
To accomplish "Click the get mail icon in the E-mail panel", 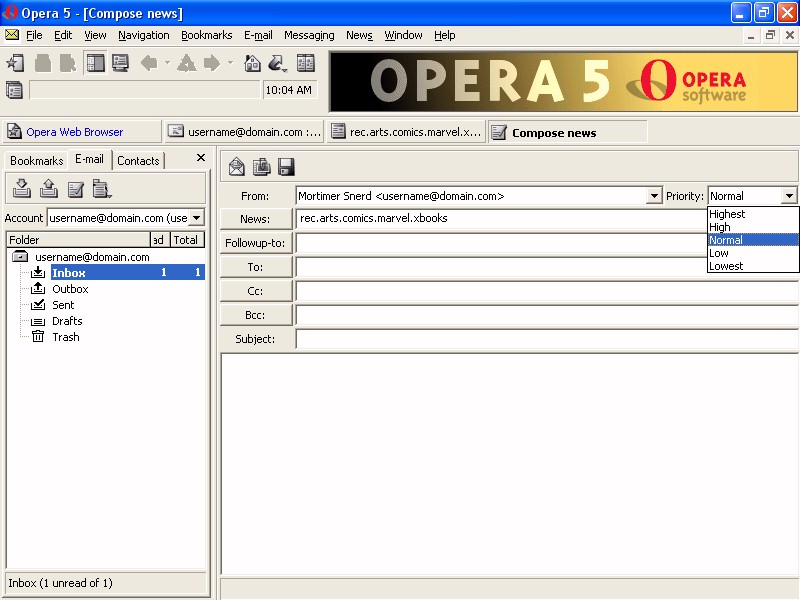I will [x=21, y=188].
